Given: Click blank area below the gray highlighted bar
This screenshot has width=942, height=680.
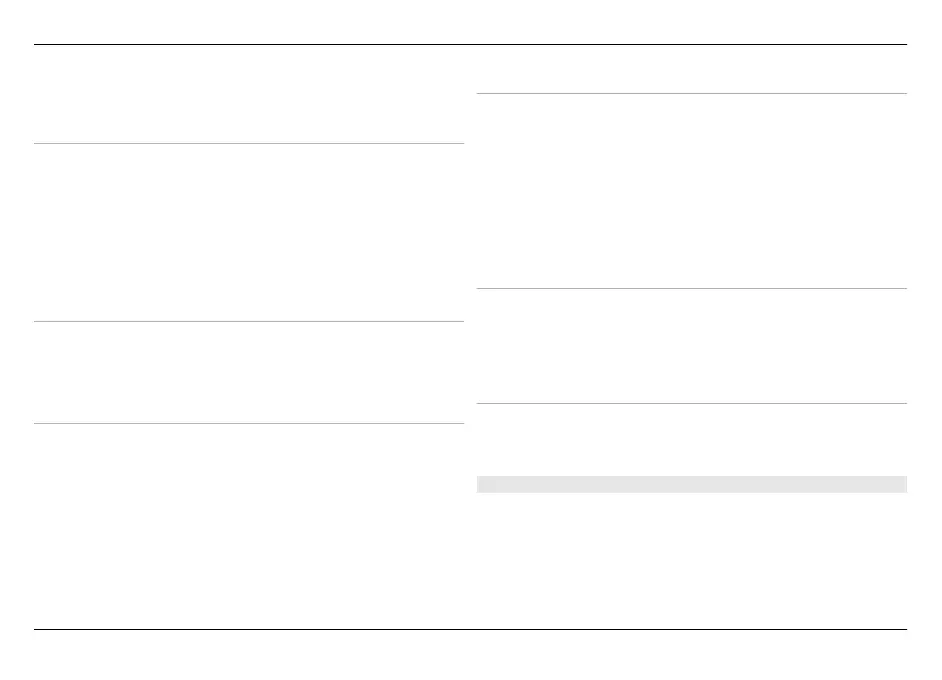Looking at the screenshot, I should coord(691,558).
